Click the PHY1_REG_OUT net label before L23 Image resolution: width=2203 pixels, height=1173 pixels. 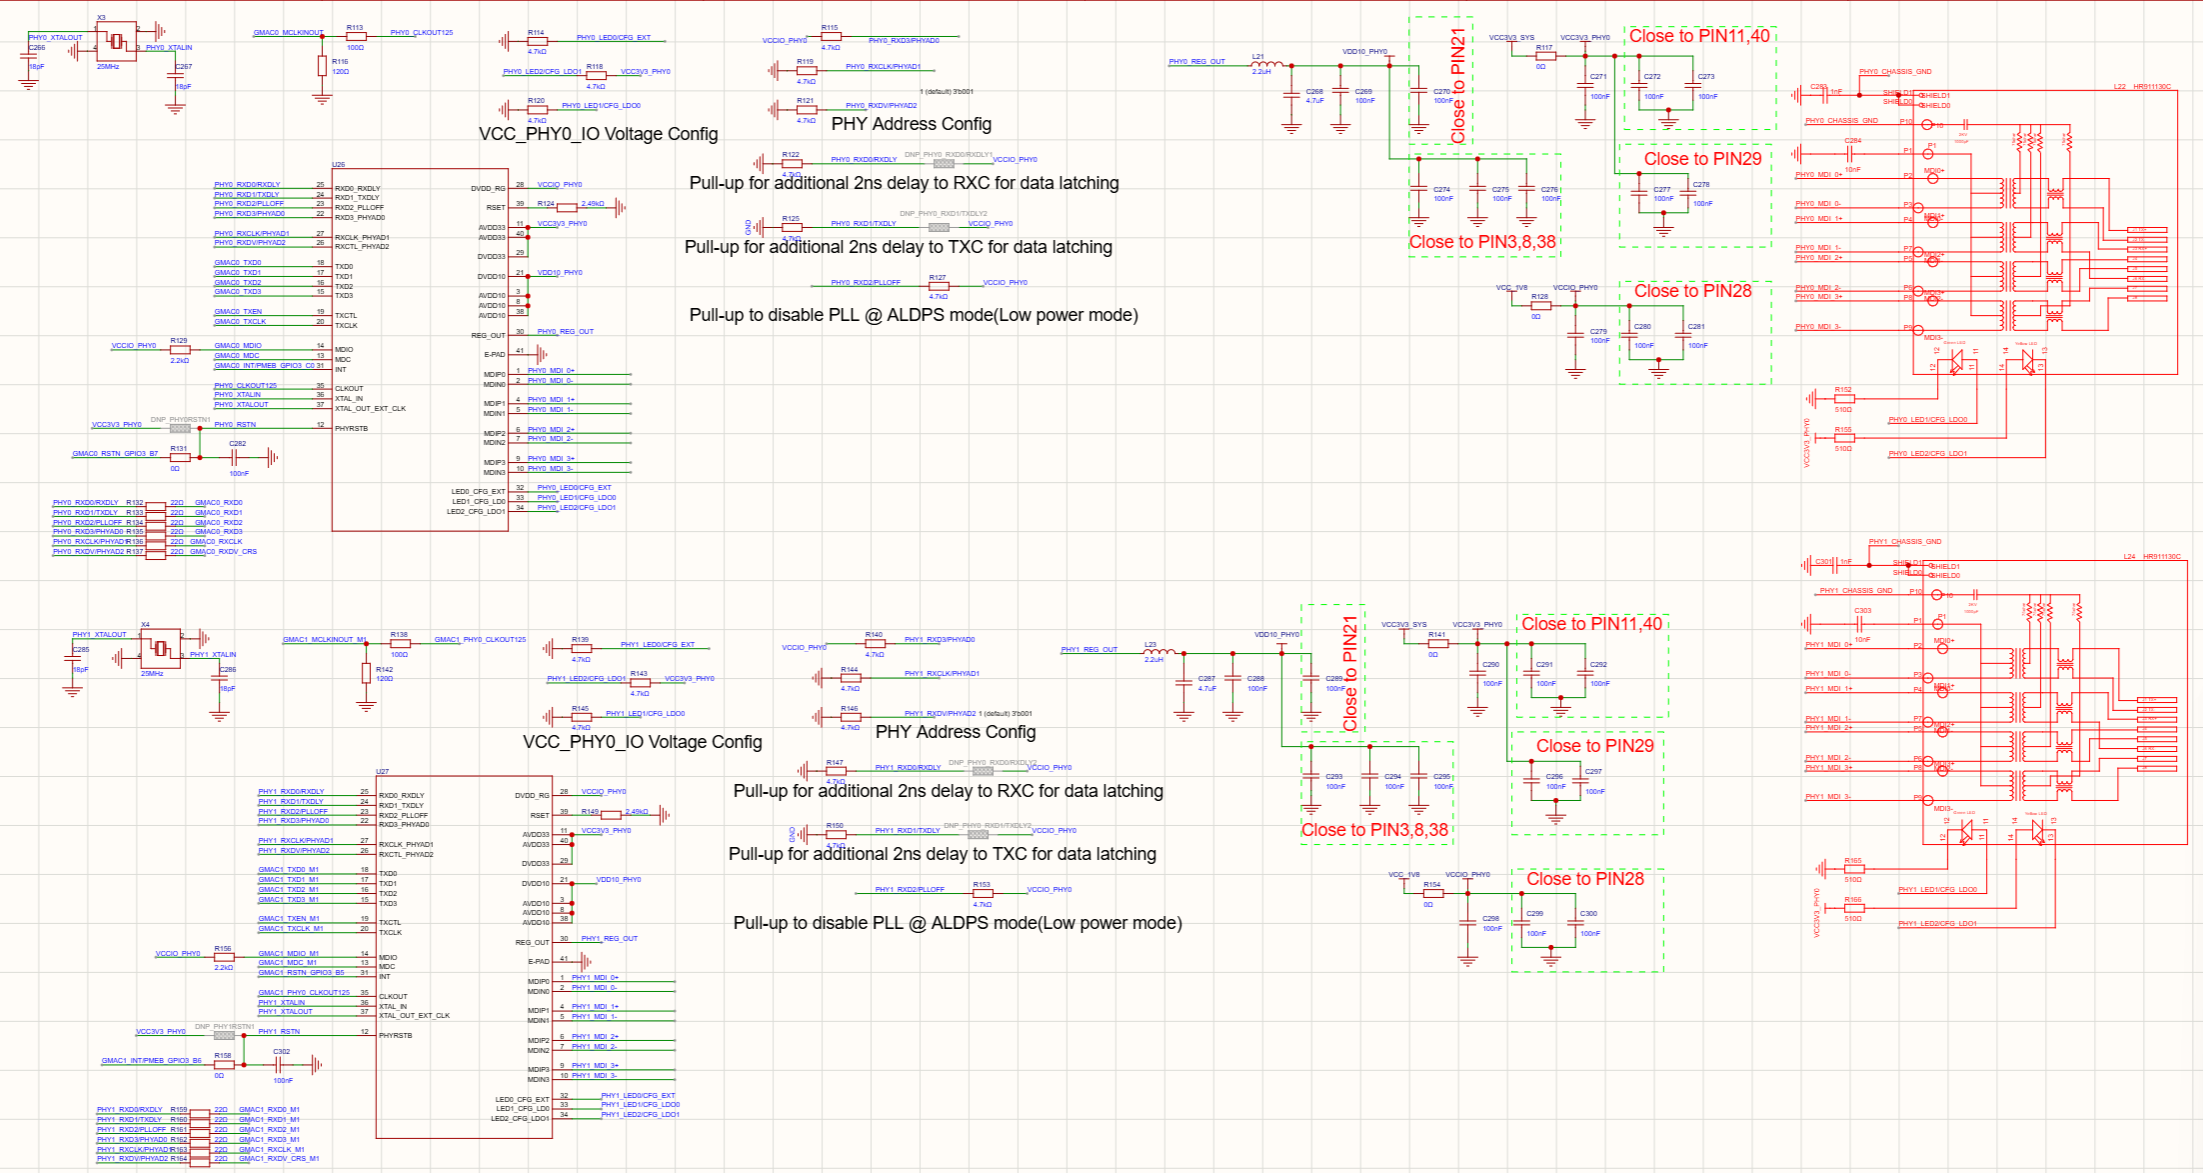(x=1089, y=650)
